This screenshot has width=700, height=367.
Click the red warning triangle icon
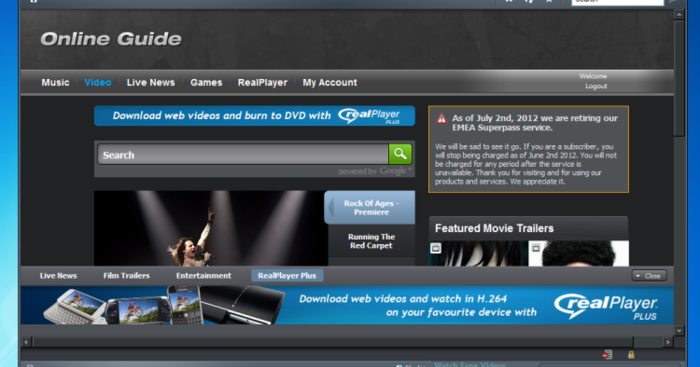click(x=442, y=119)
